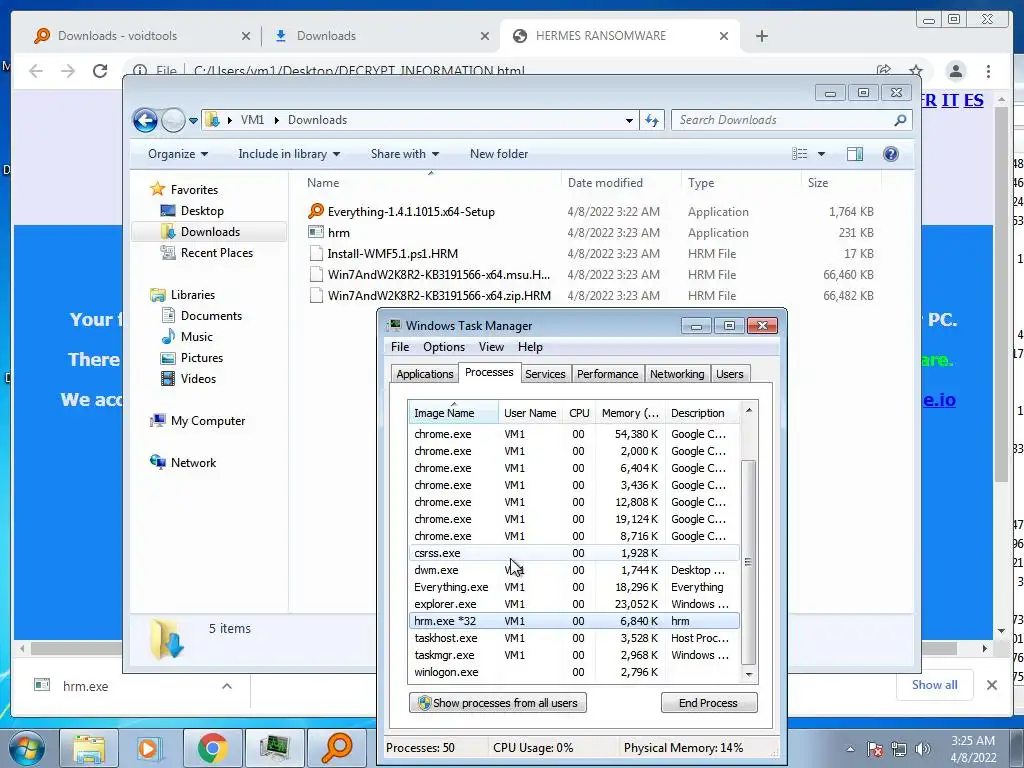
Task: Click Chrome reload page icon
Action: click(100, 71)
